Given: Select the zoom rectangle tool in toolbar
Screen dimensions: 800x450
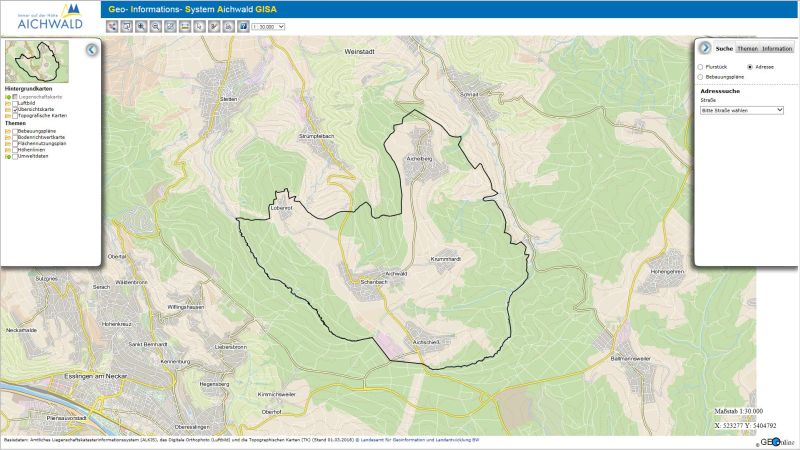Looking at the screenshot, I should [x=126, y=26].
